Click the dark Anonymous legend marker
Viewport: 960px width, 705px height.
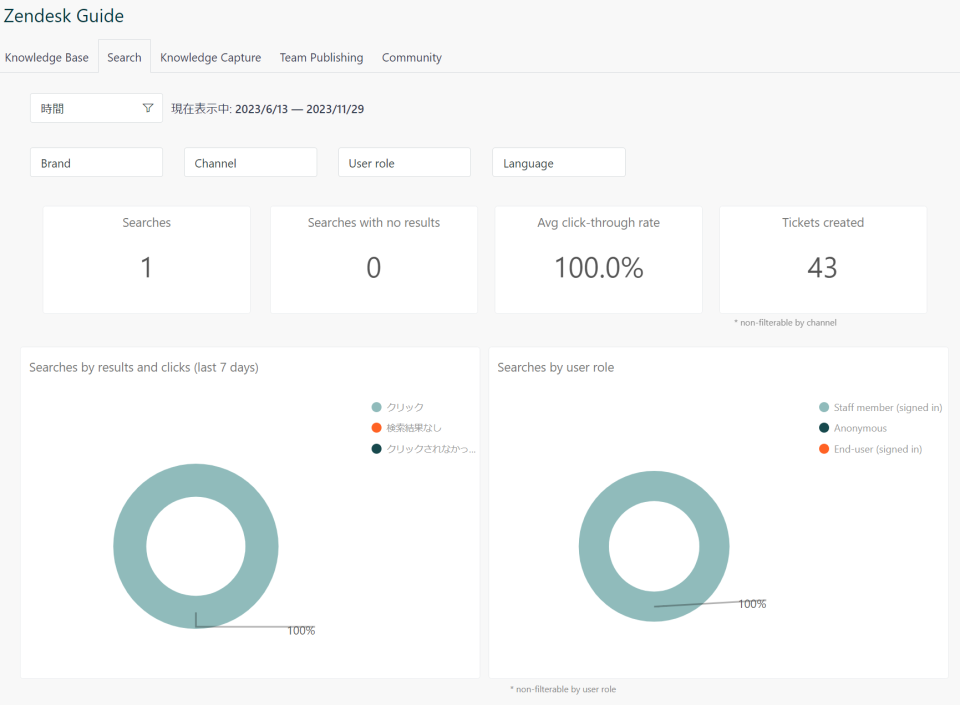click(x=823, y=427)
